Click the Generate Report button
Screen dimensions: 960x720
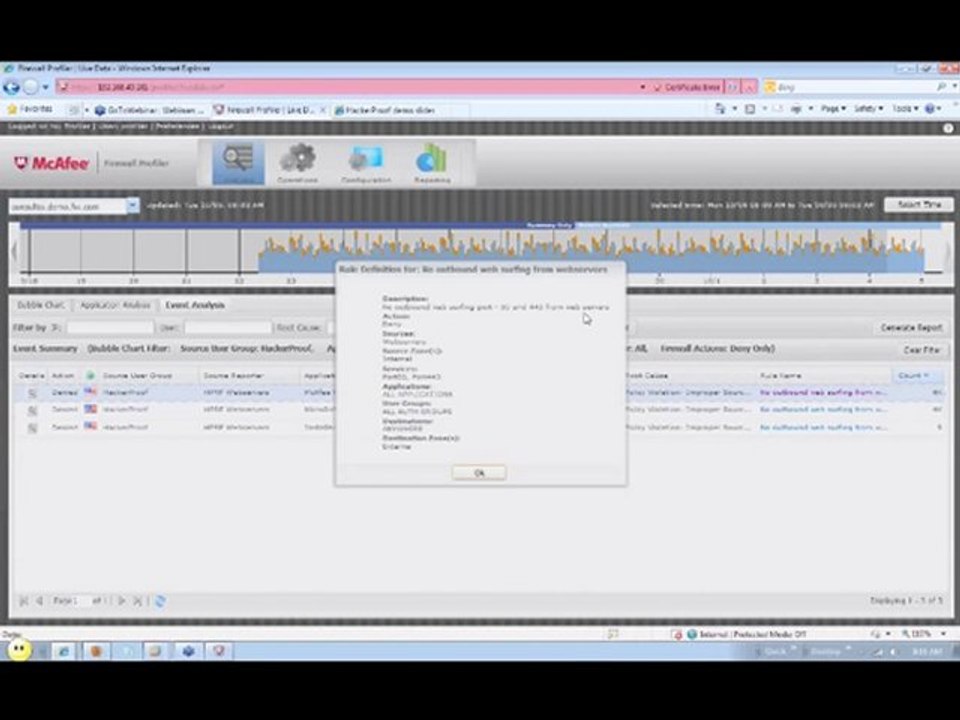[911, 328]
